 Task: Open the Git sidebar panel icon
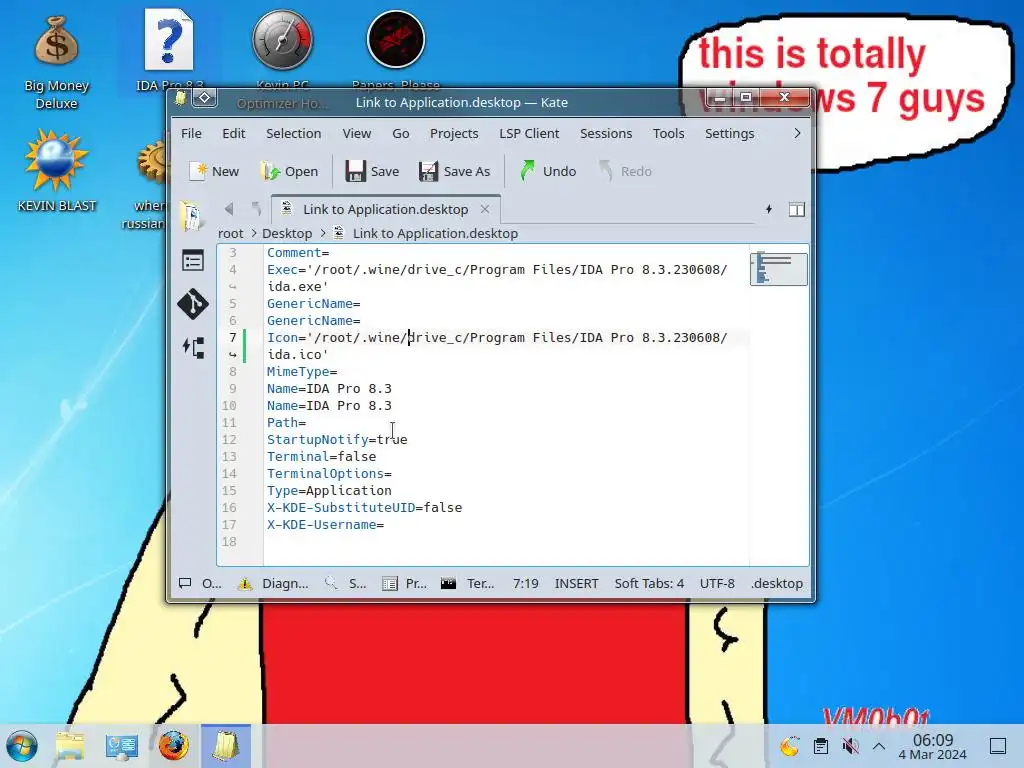pyautogui.click(x=193, y=304)
